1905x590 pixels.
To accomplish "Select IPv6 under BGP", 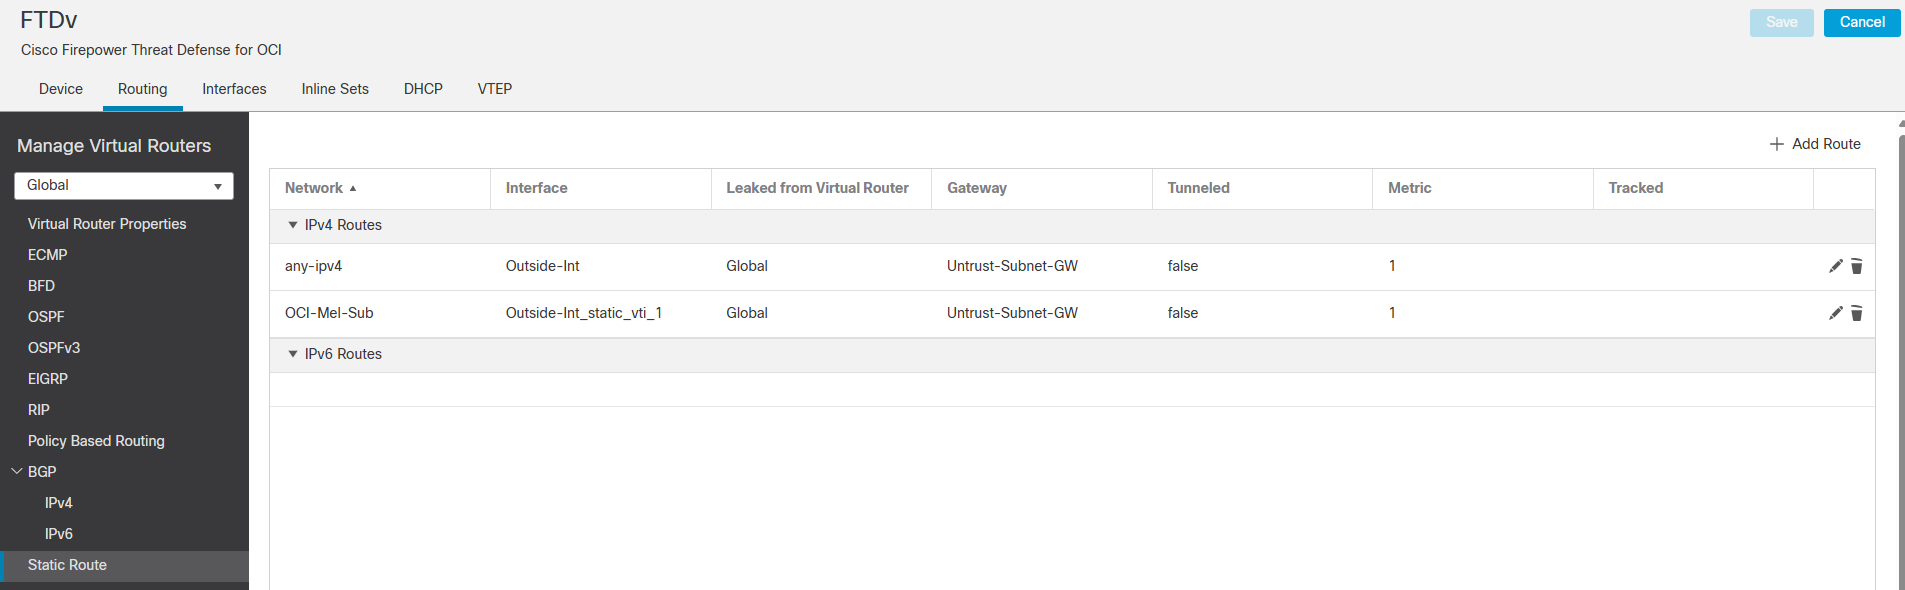I will [x=59, y=534].
